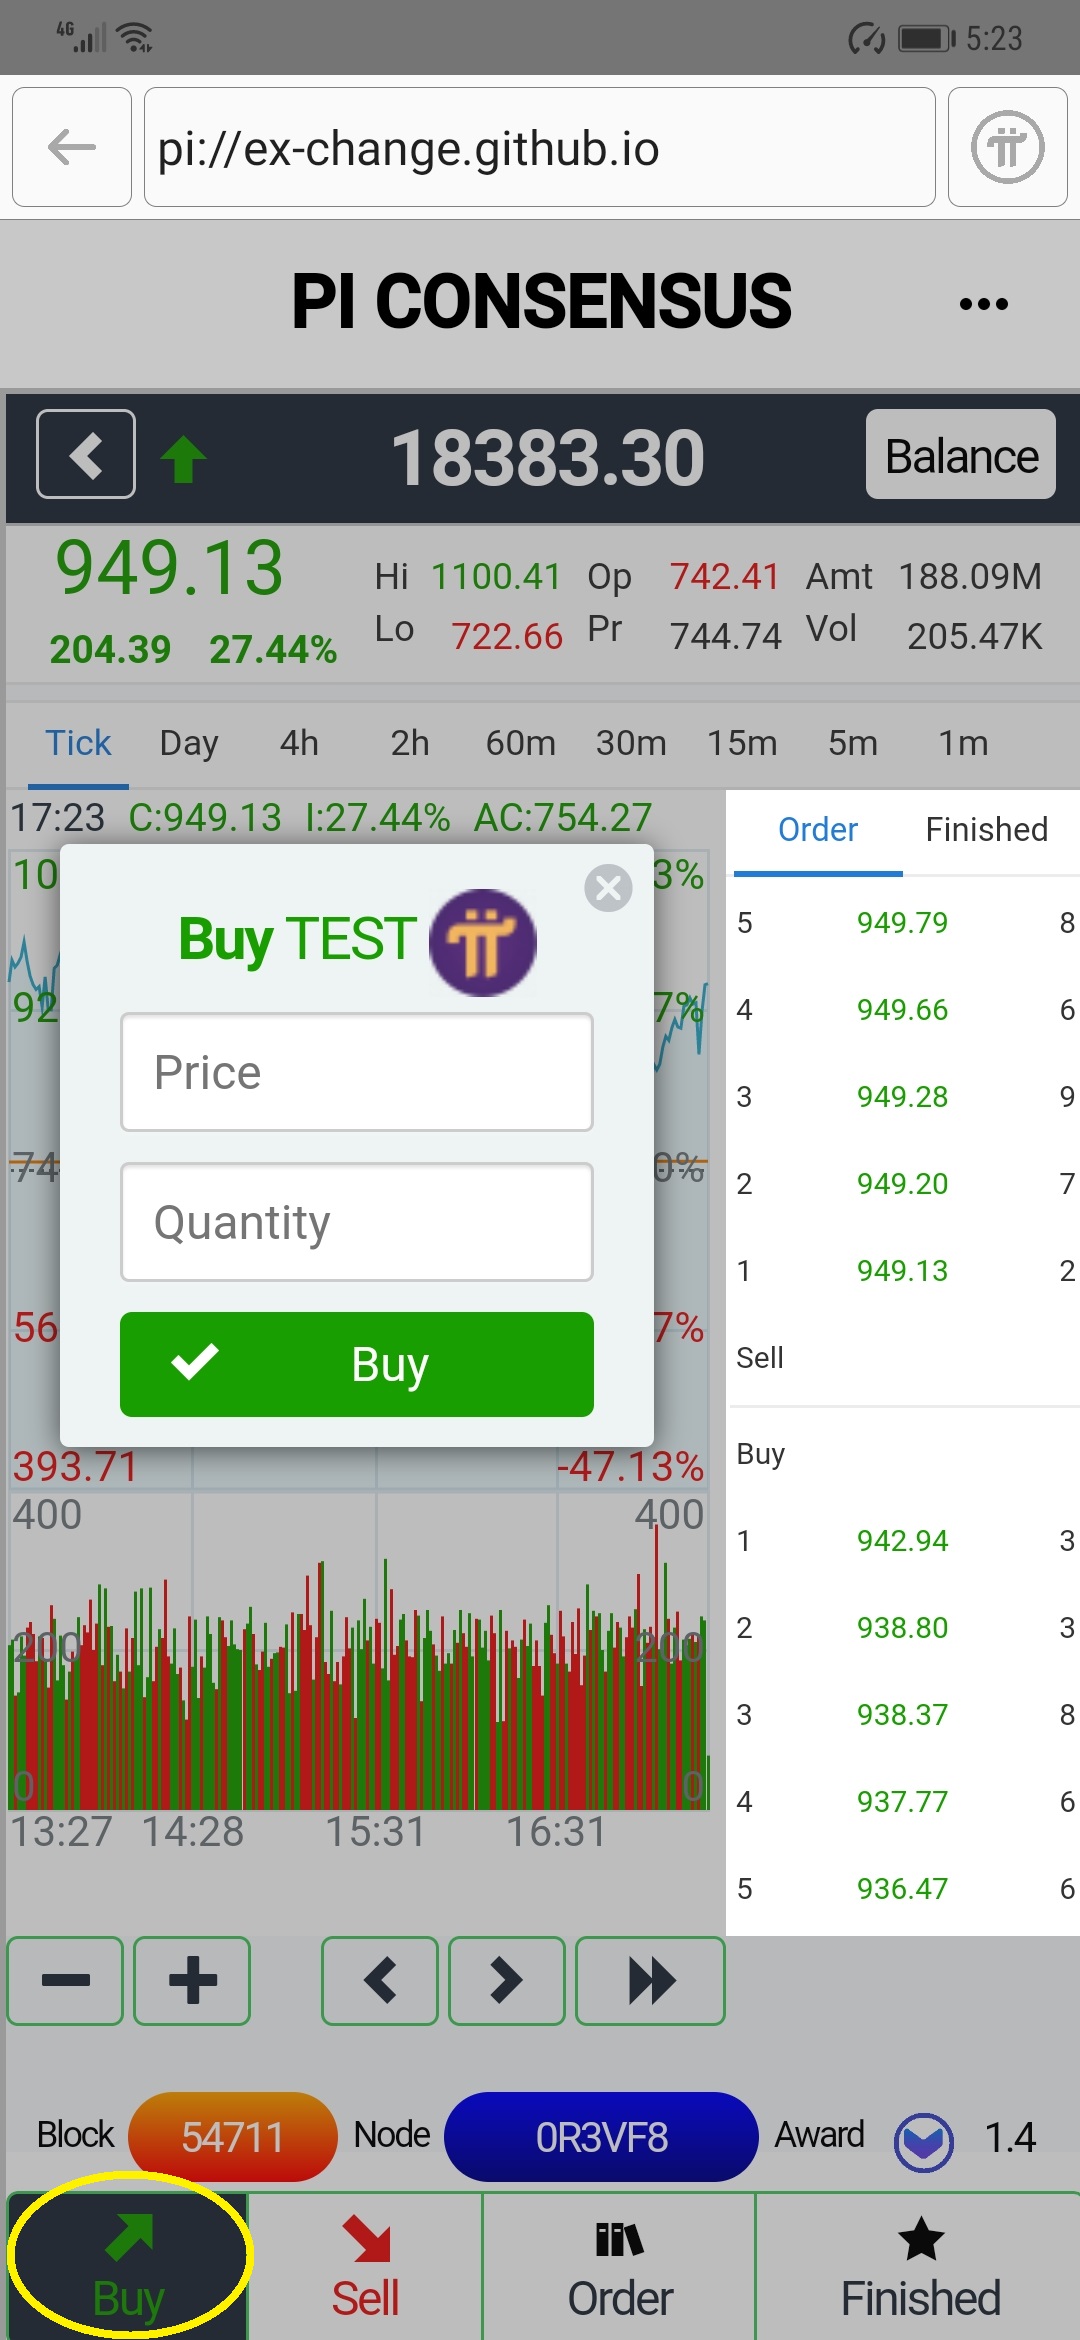
Task: Jump to latest with fast-forward button
Action: (650, 1980)
